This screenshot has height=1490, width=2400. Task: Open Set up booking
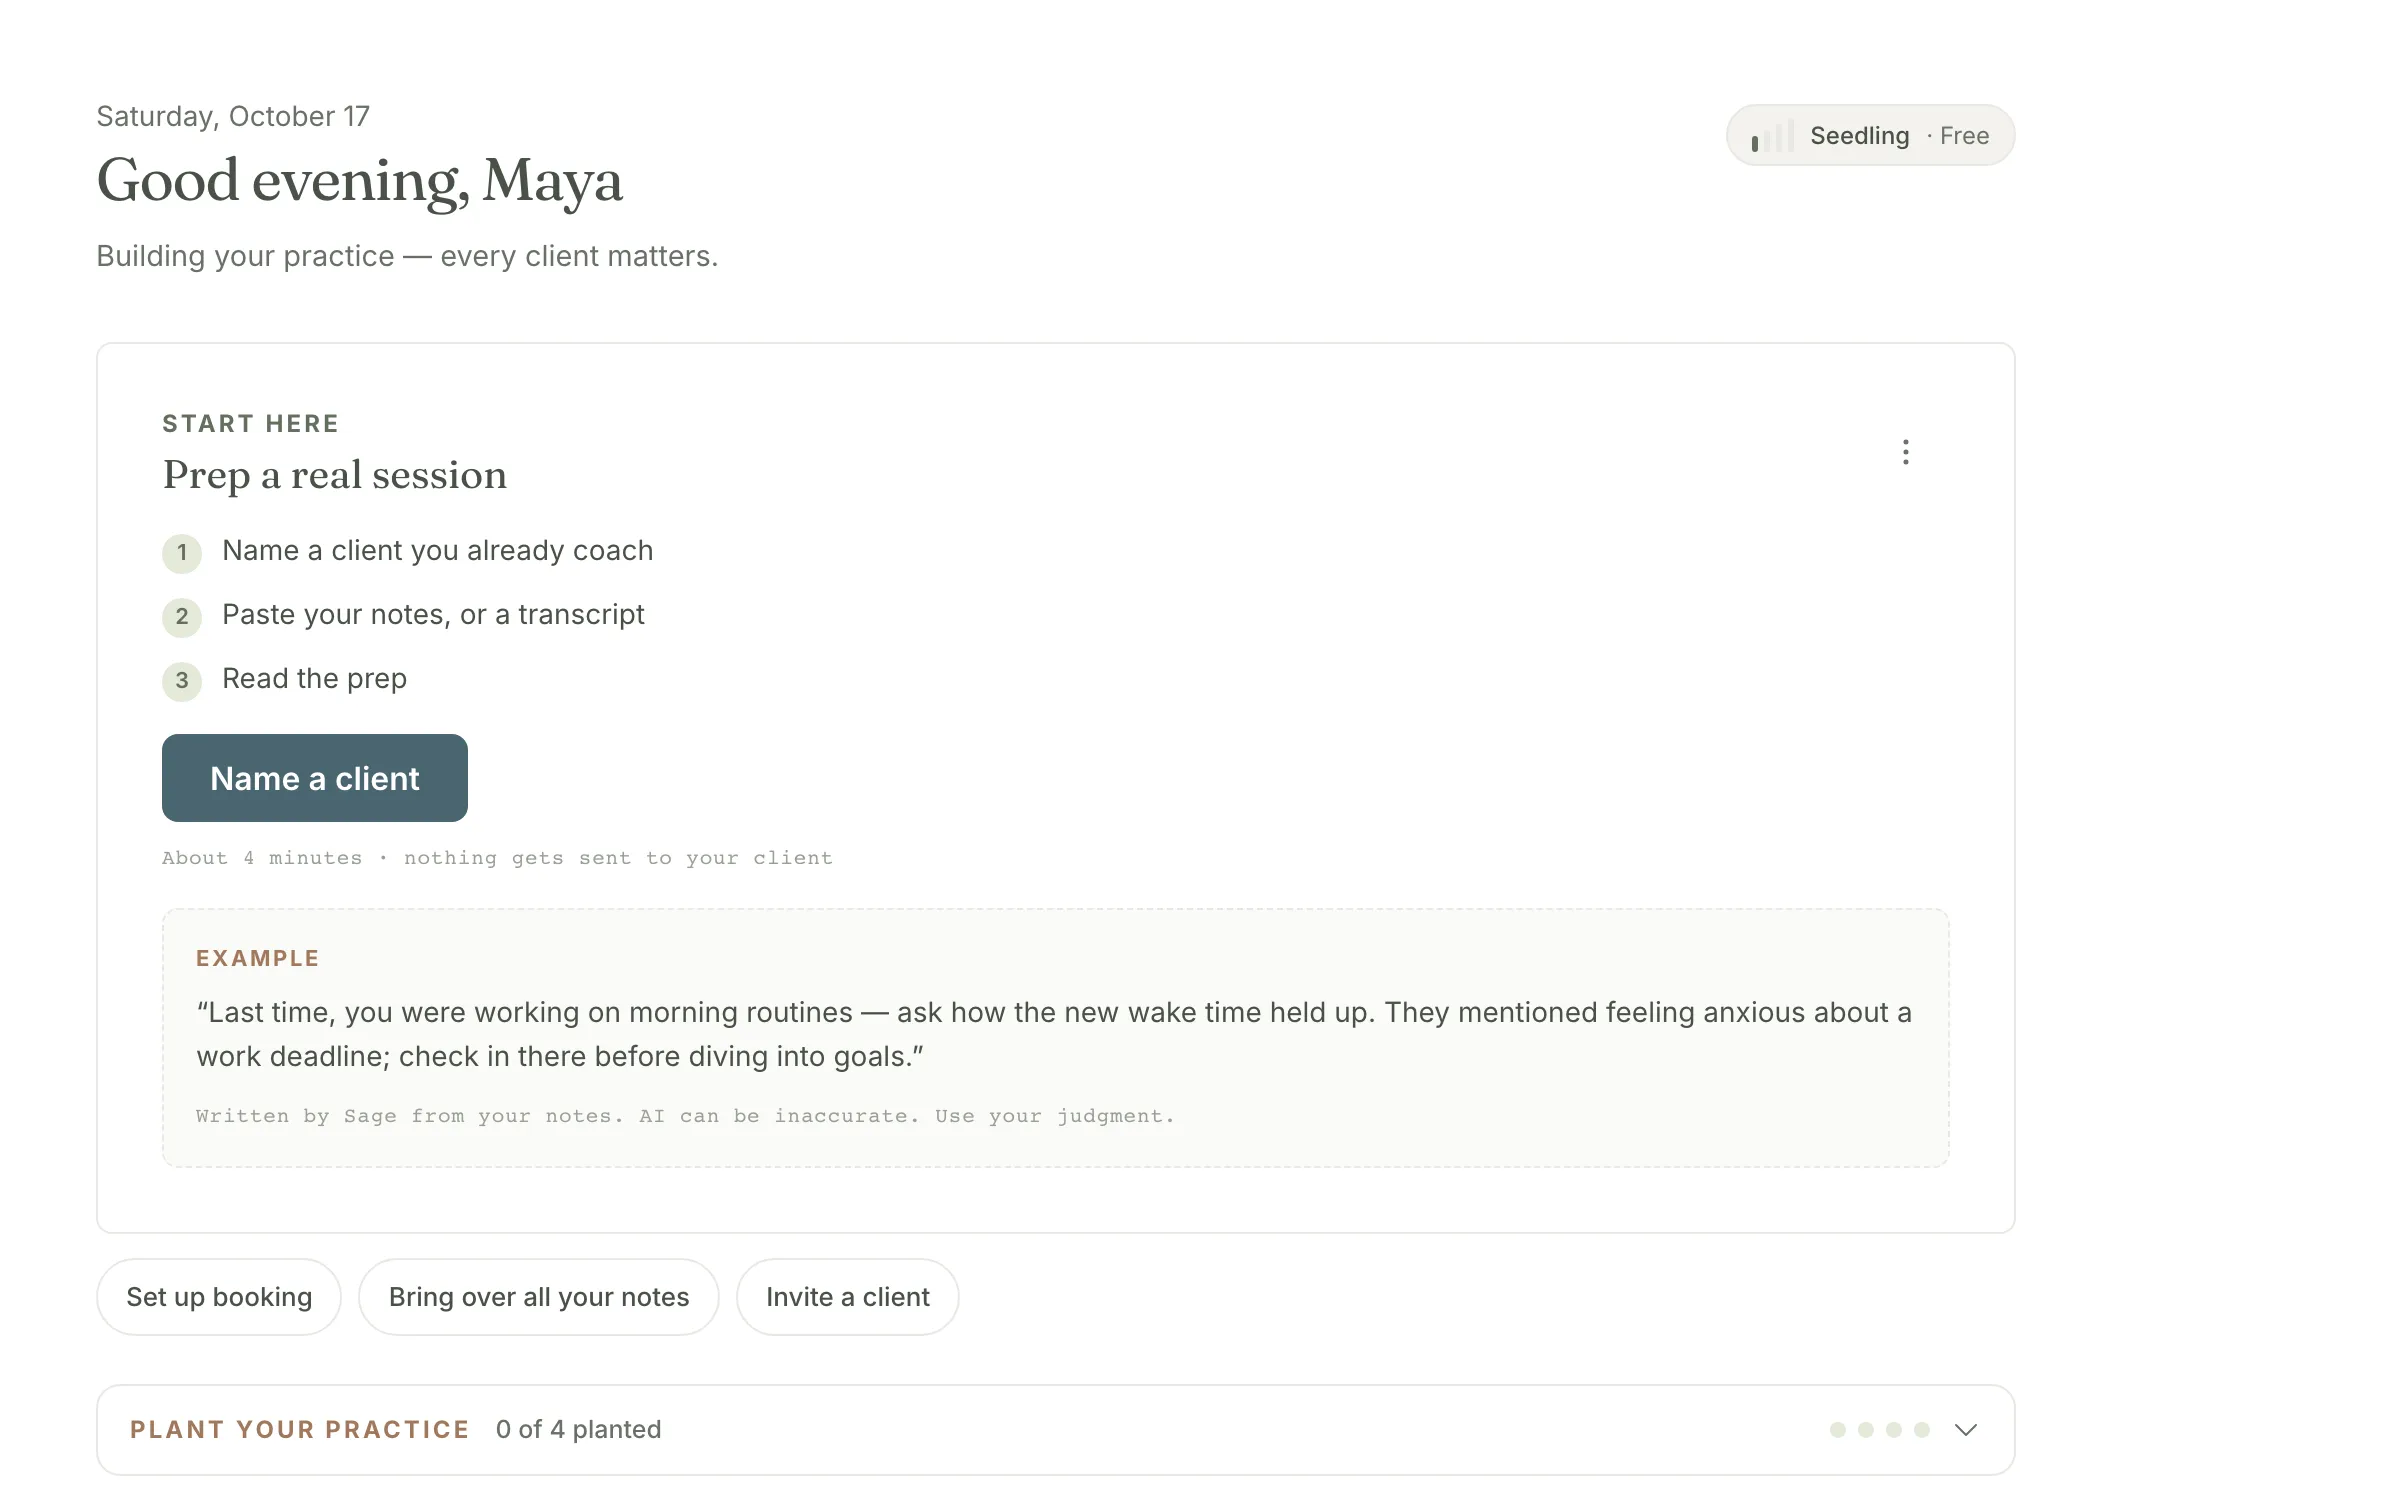click(x=219, y=1297)
